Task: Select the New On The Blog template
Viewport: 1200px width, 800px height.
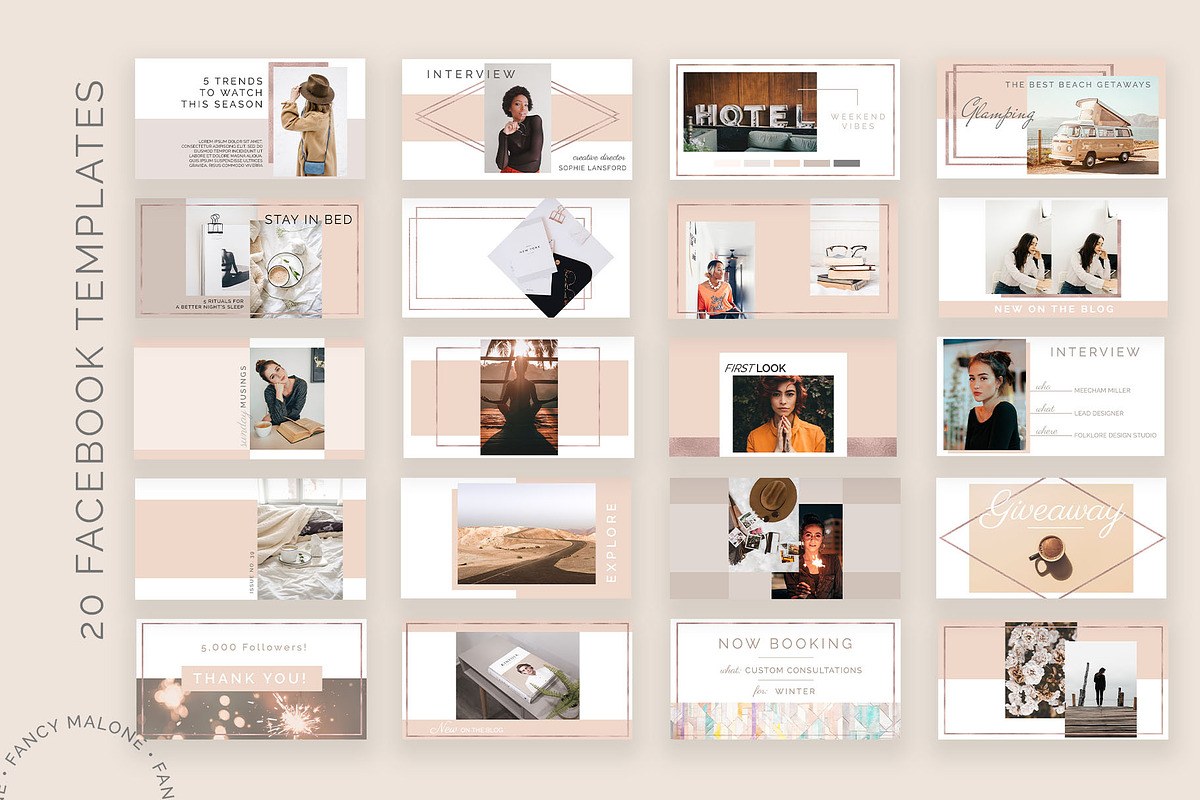Action: coord(1052,258)
